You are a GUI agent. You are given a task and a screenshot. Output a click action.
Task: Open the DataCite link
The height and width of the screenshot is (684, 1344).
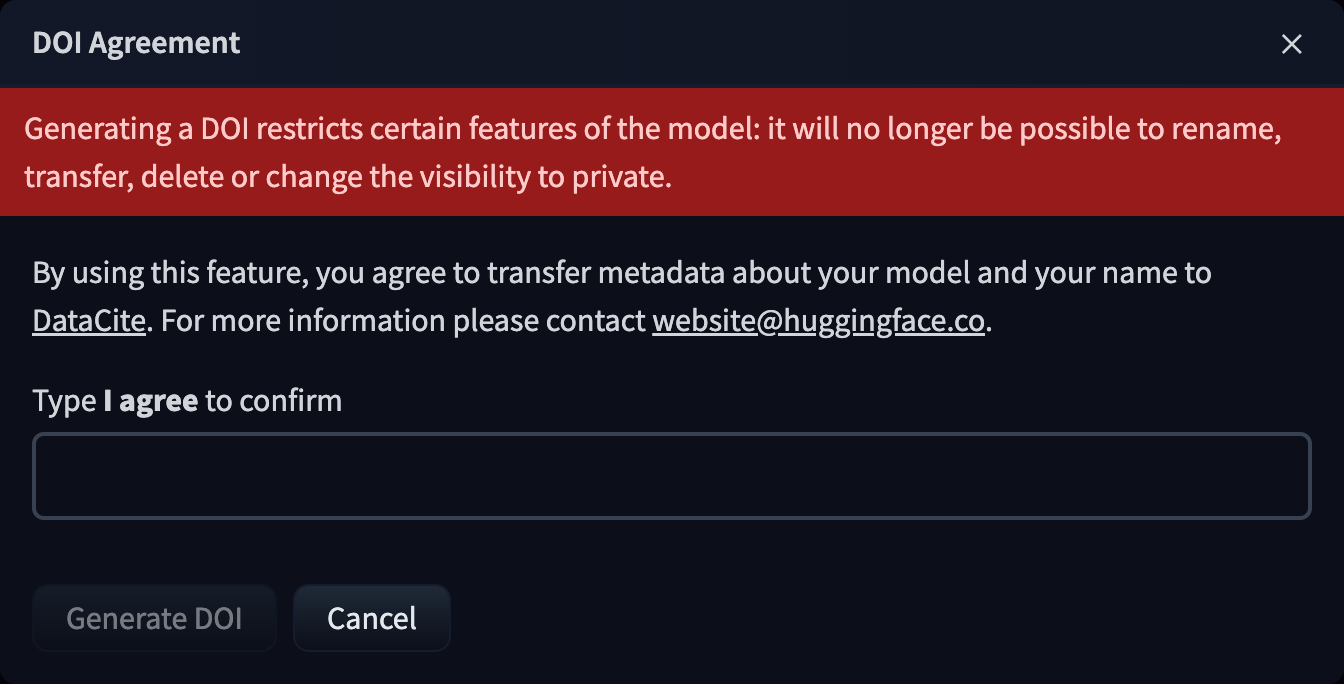pos(89,322)
